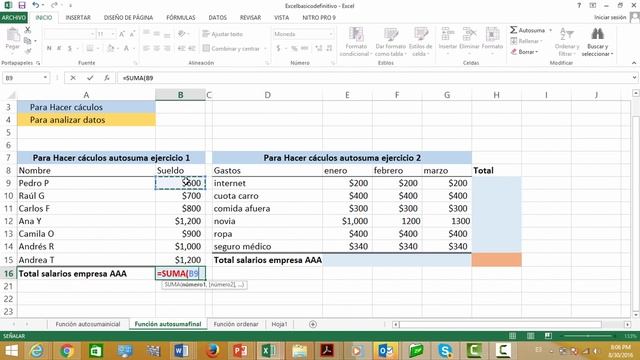This screenshot has height=360, width=640.
Task: Switch to Page Layout view in status bar
Action: [530, 336]
